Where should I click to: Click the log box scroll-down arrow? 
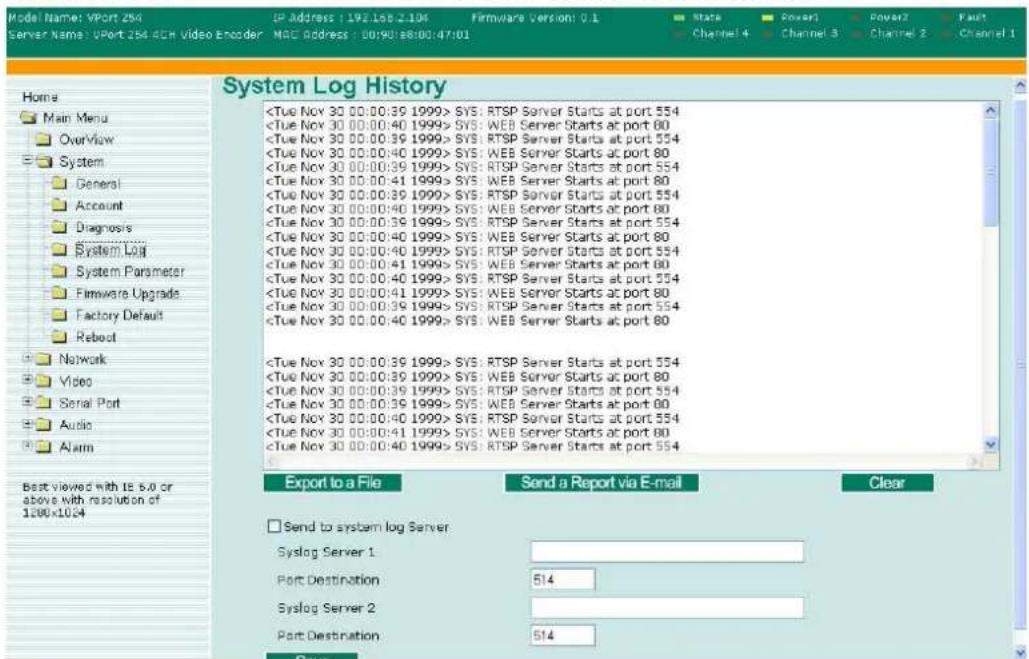click(991, 444)
